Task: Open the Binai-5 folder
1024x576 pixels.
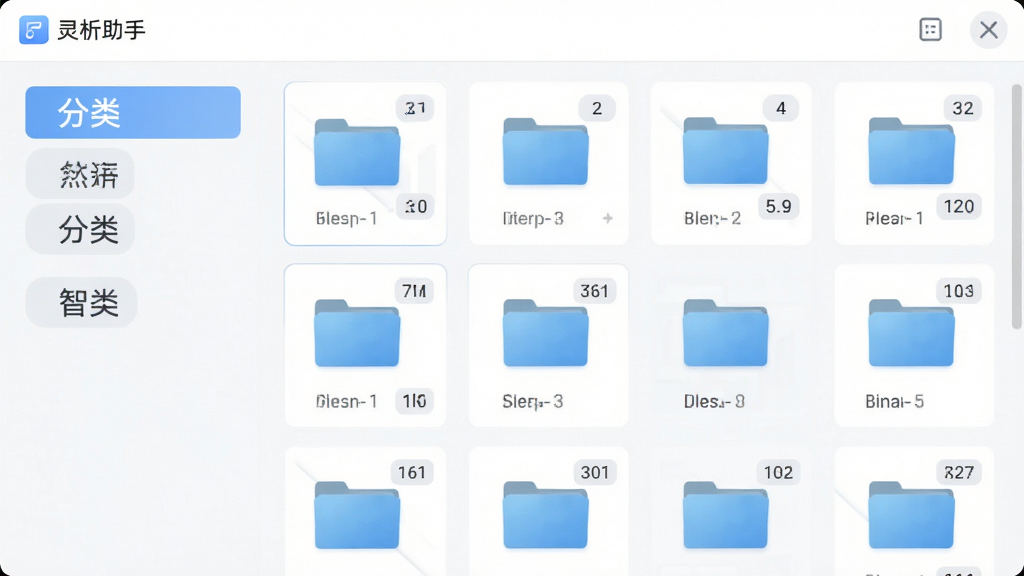Action: point(914,345)
